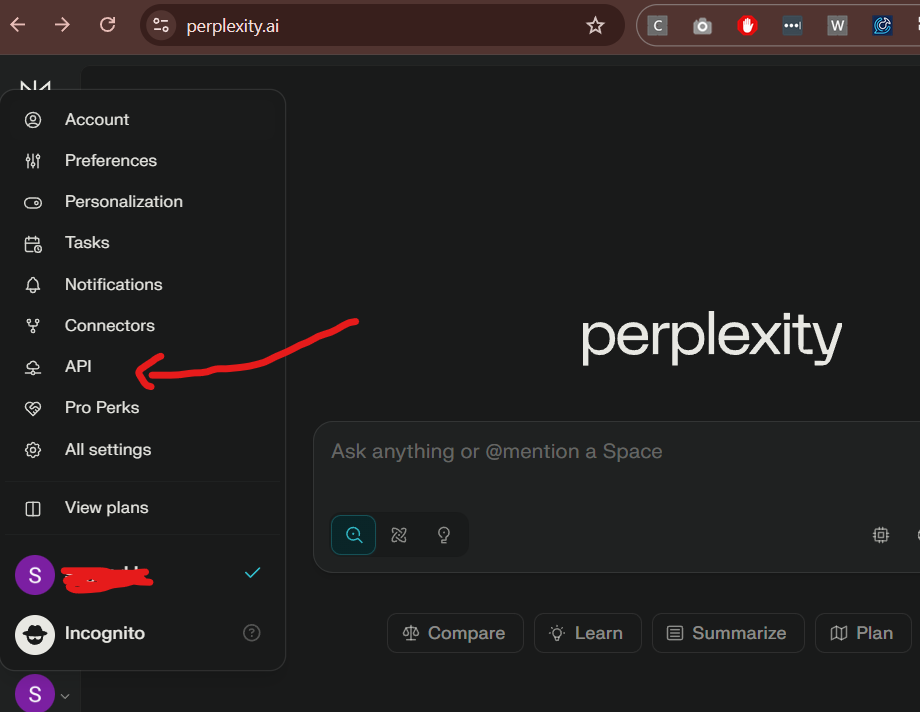
Task: Go back in browser
Action: 18,25
